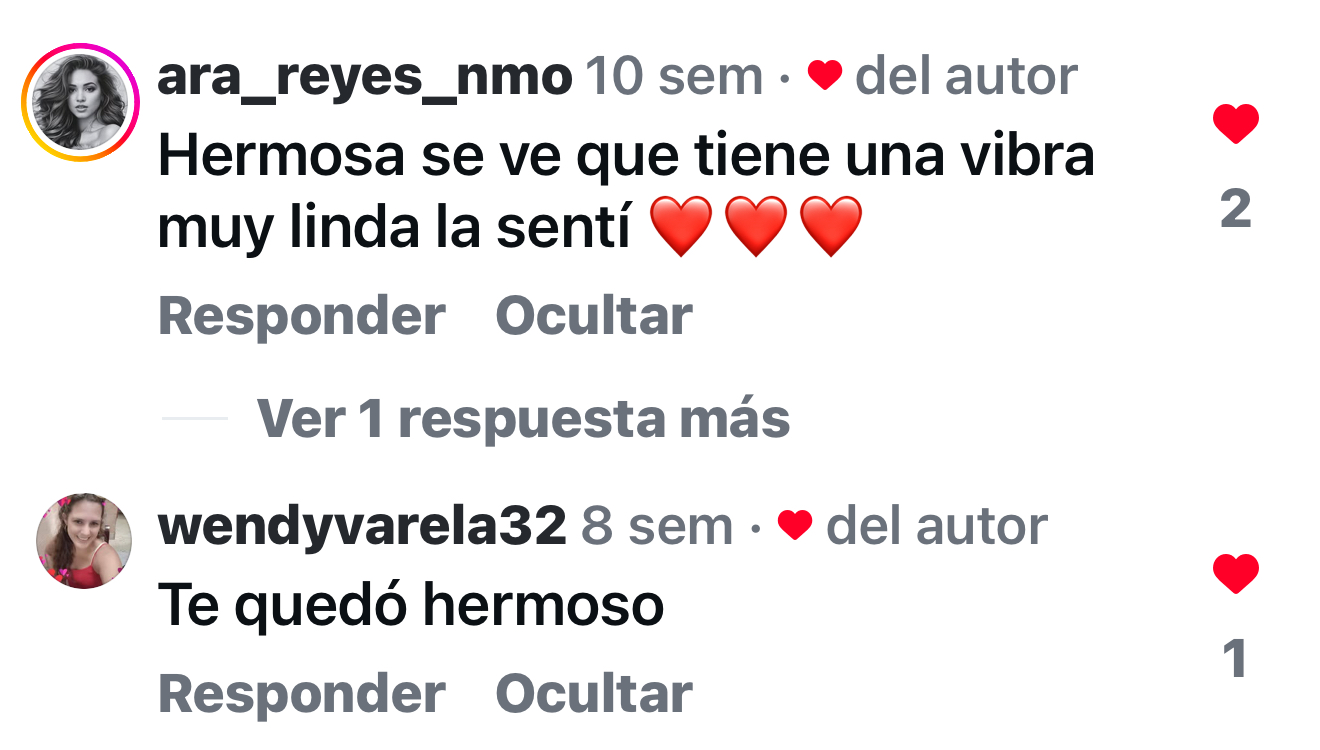
Task: Hide ara_reyes_nmo's comment with Ocultar
Action: [594, 316]
